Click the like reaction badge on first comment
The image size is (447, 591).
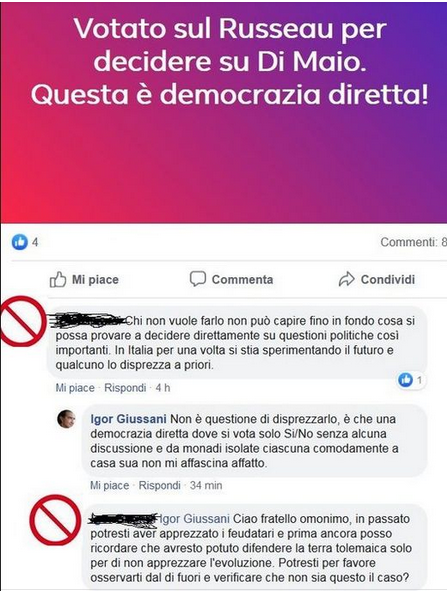click(411, 380)
